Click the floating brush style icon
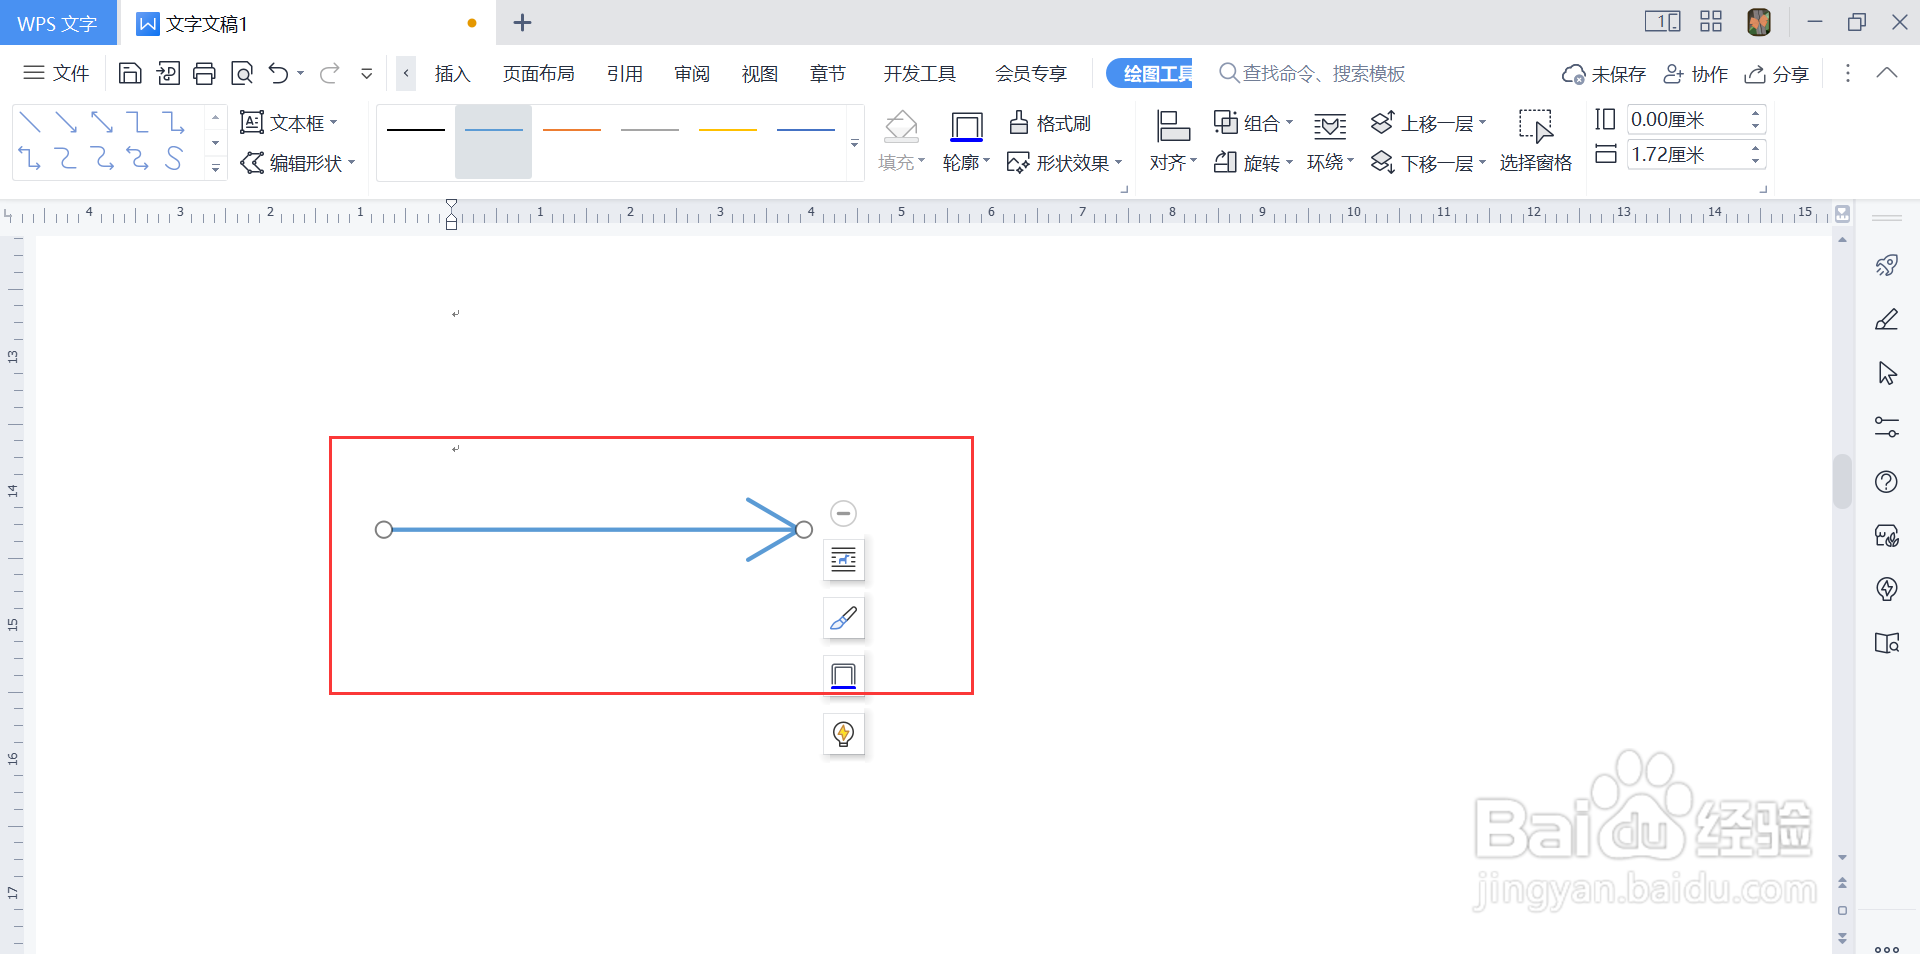This screenshot has width=1920, height=954. (x=844, y=618)
